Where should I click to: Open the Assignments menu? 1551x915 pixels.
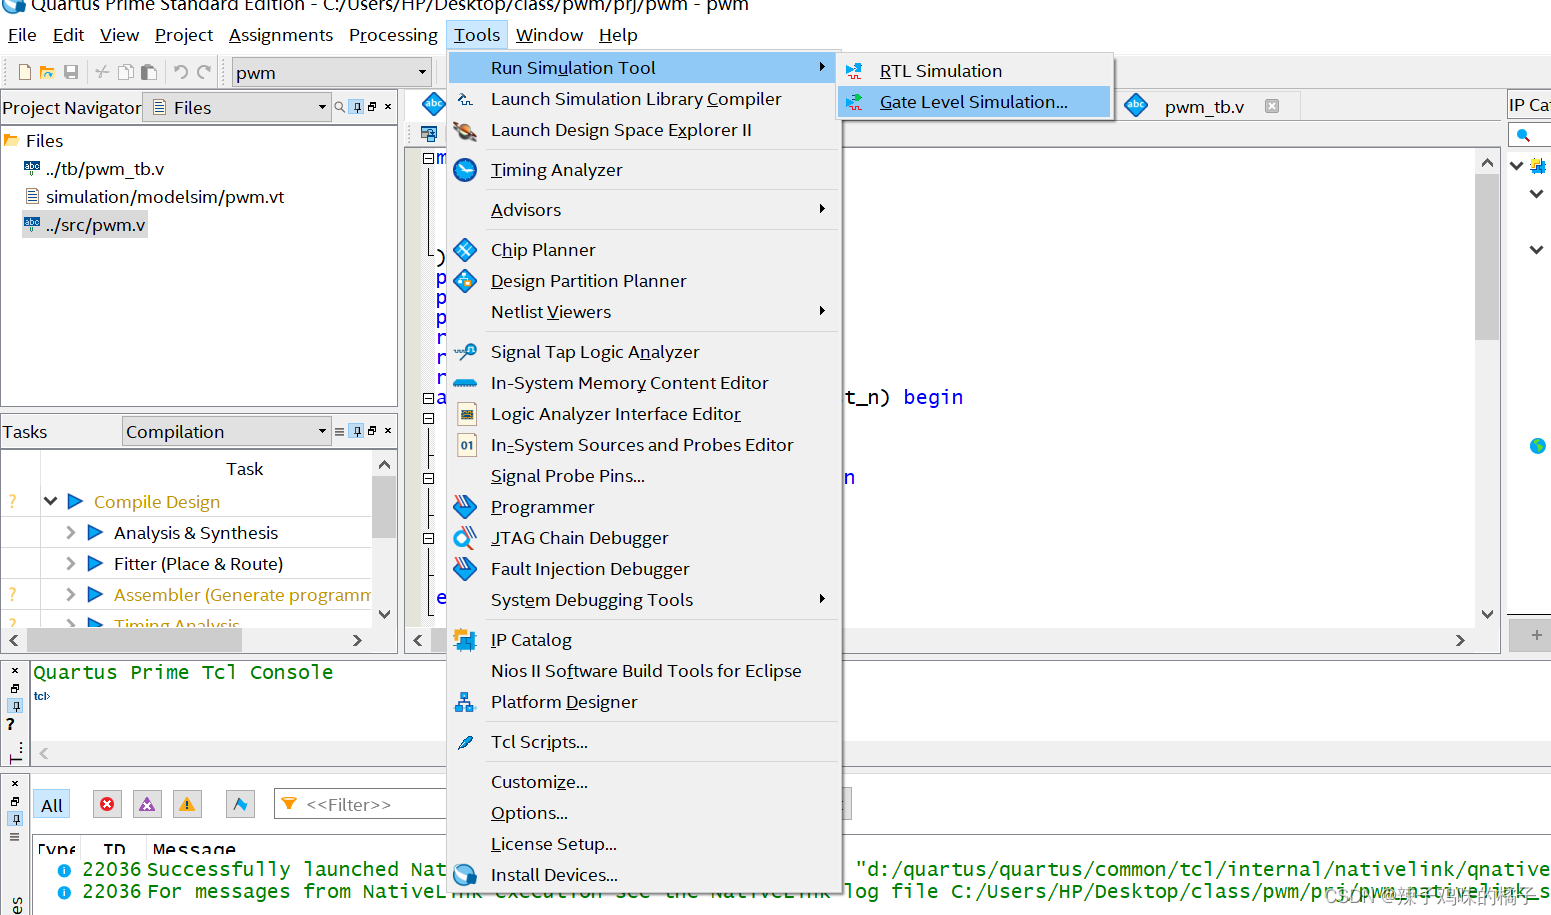click(281, 35)
